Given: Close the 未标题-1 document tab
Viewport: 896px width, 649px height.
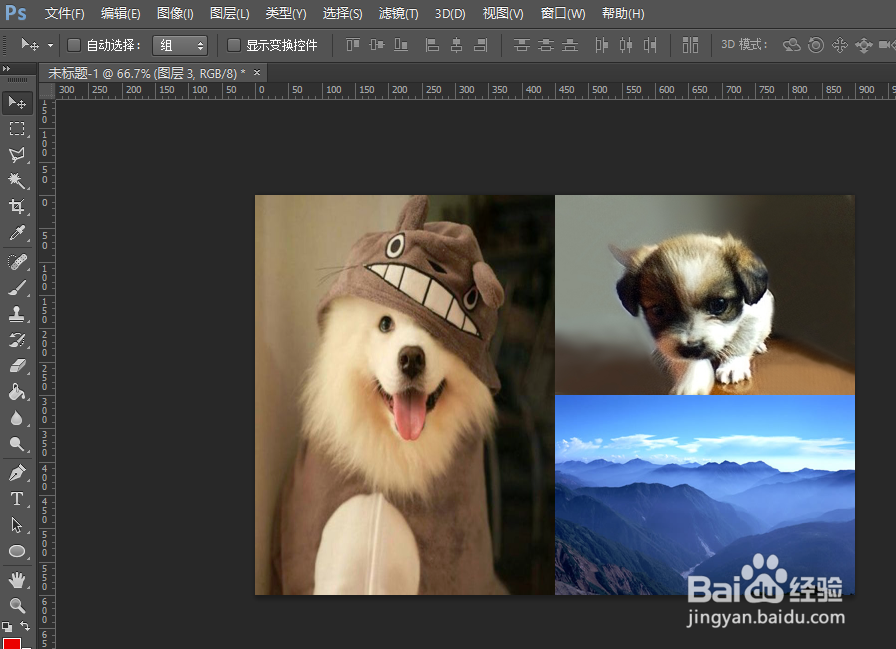Looking at the screenshot, I should (x=257, y=73).
